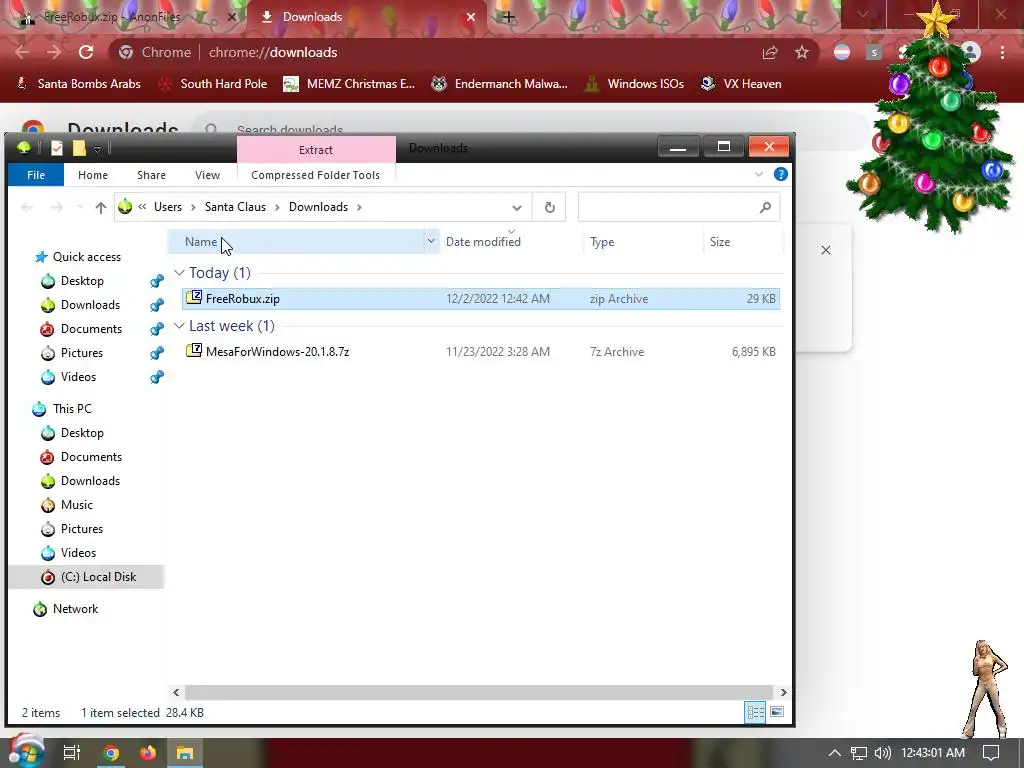Viewport: 1024px width, 768px height.
Task: Open Downloads under This PC
Action: [90, 481]
